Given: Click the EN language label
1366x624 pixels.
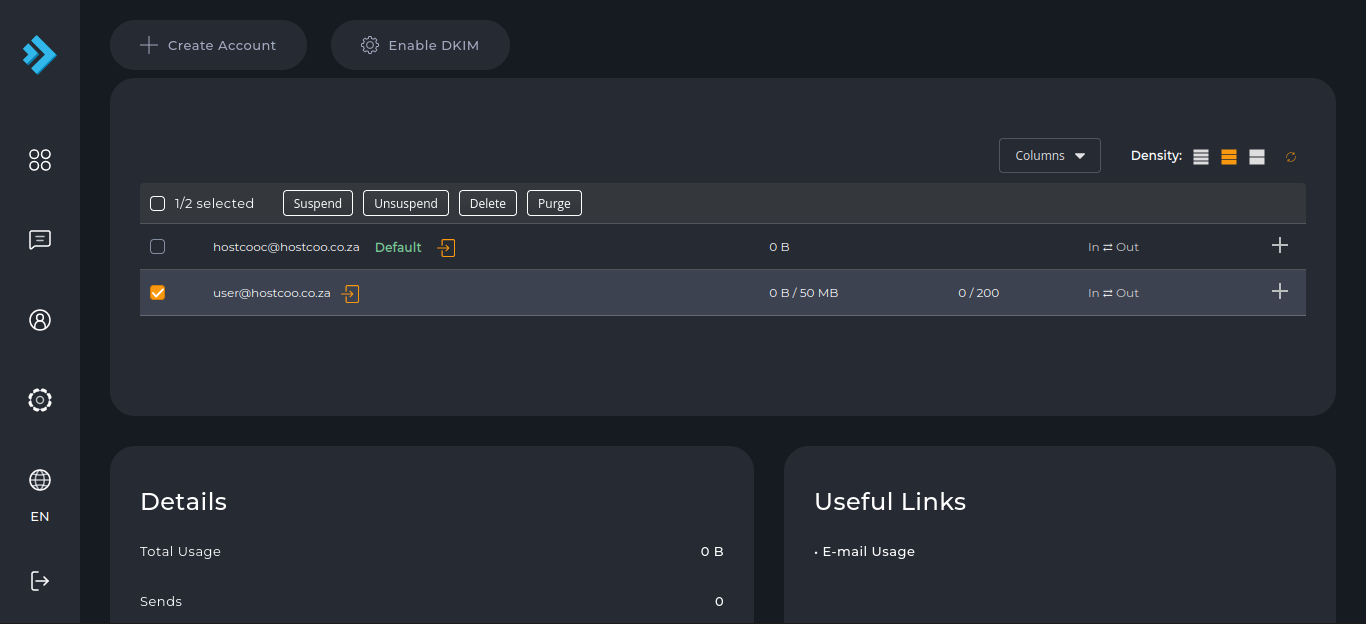Looking at the screenshot, I should click(x=40, y=517).
